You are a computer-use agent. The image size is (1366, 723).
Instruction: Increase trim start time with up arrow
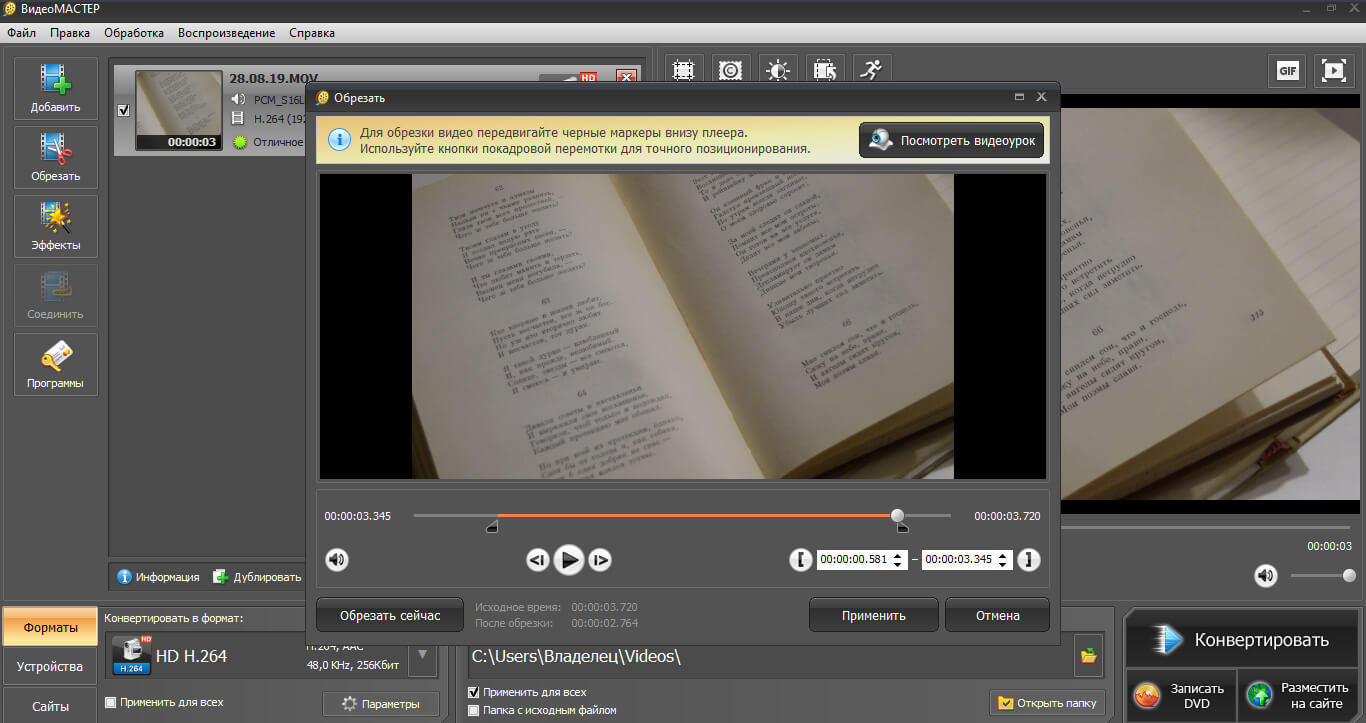pyautogui.click(x=900, y=555)
